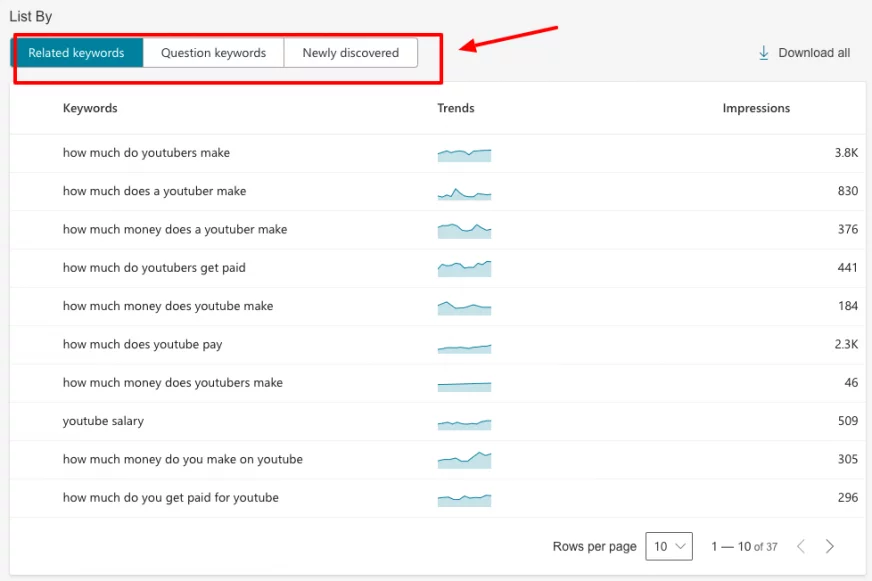Switch to the Related keywords tab
872x581 pixels.
(x=76, y=53)
